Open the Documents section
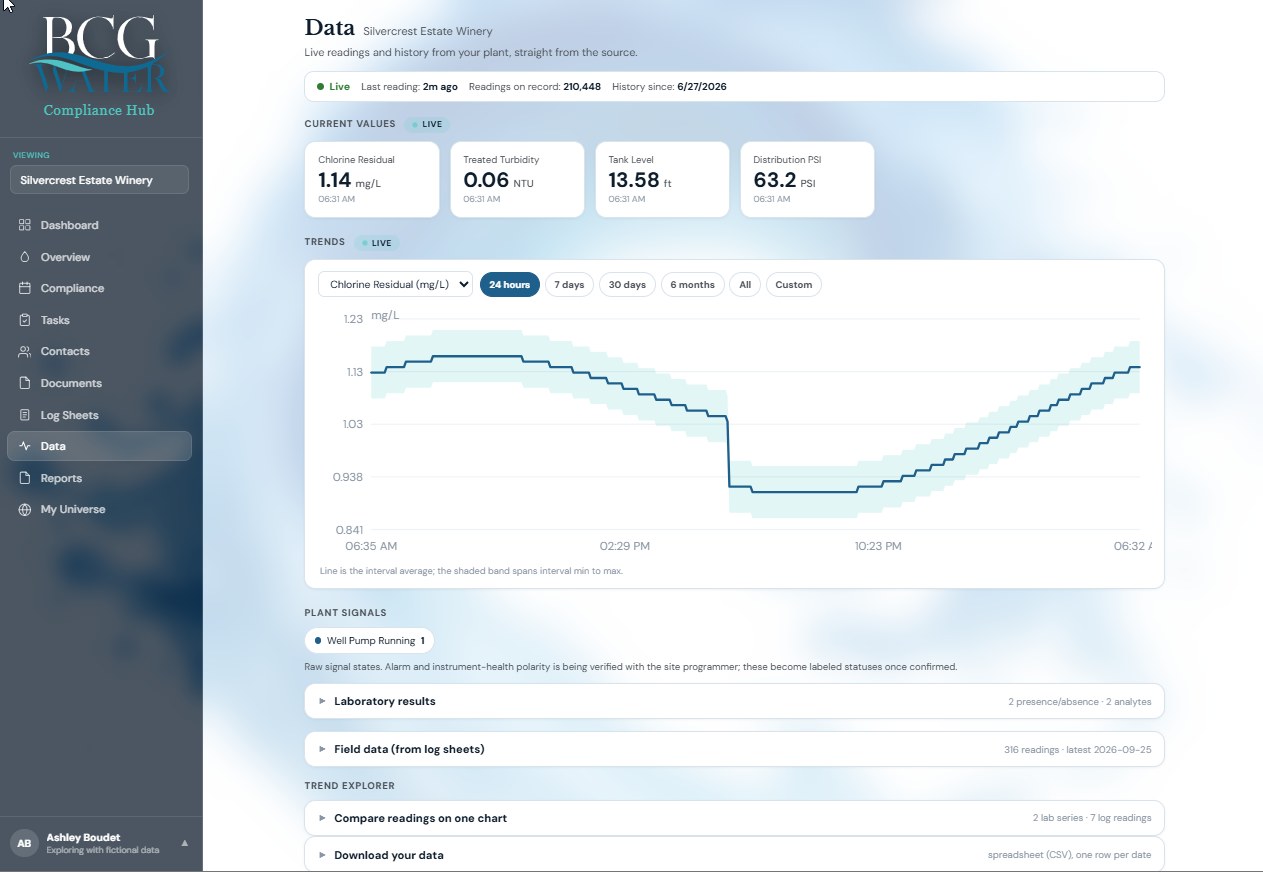Viewport: 1263px width, 872px height. point(99,383)
